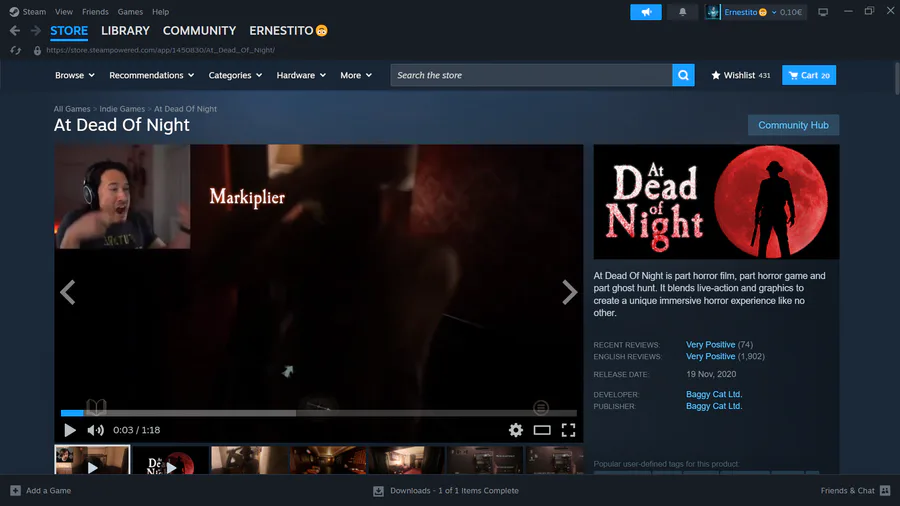Expand the Hardware dropdown
This screenshot has width=900, height=506.
301,75
